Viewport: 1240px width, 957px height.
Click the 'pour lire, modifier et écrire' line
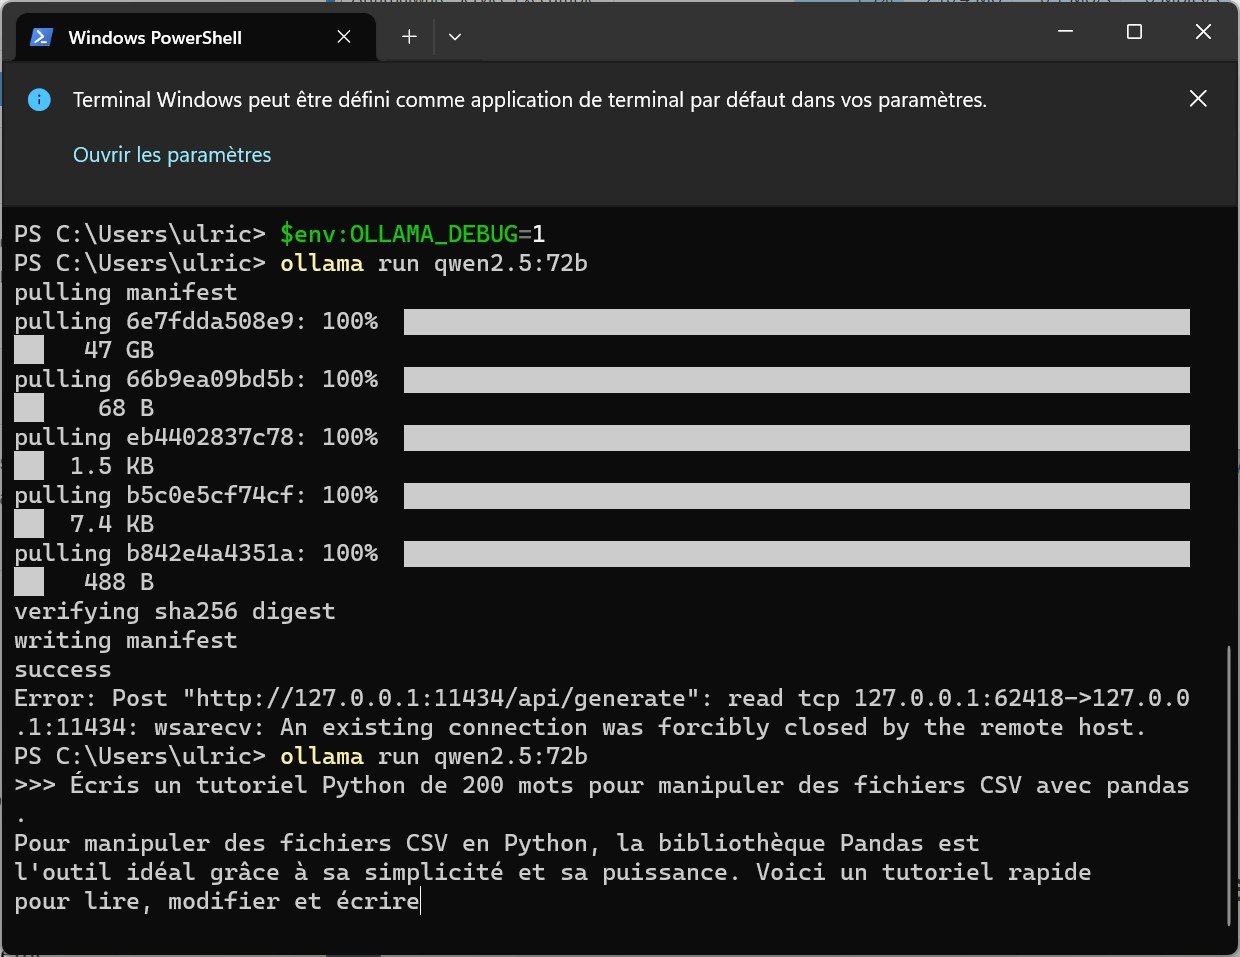pos(217,901)
